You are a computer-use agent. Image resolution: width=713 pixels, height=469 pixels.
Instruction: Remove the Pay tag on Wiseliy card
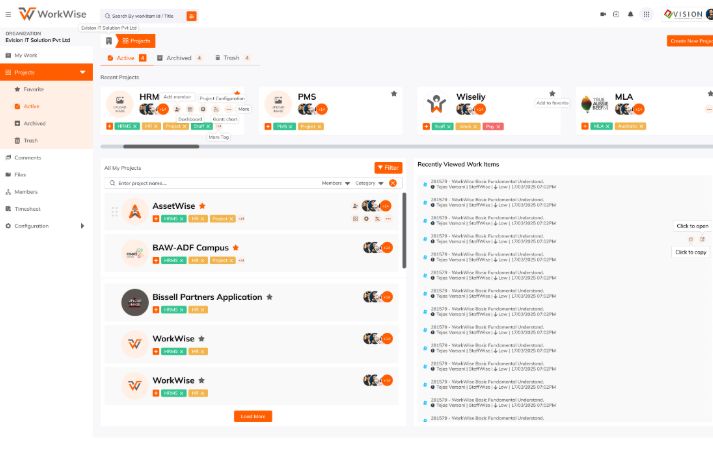(498, 126)
